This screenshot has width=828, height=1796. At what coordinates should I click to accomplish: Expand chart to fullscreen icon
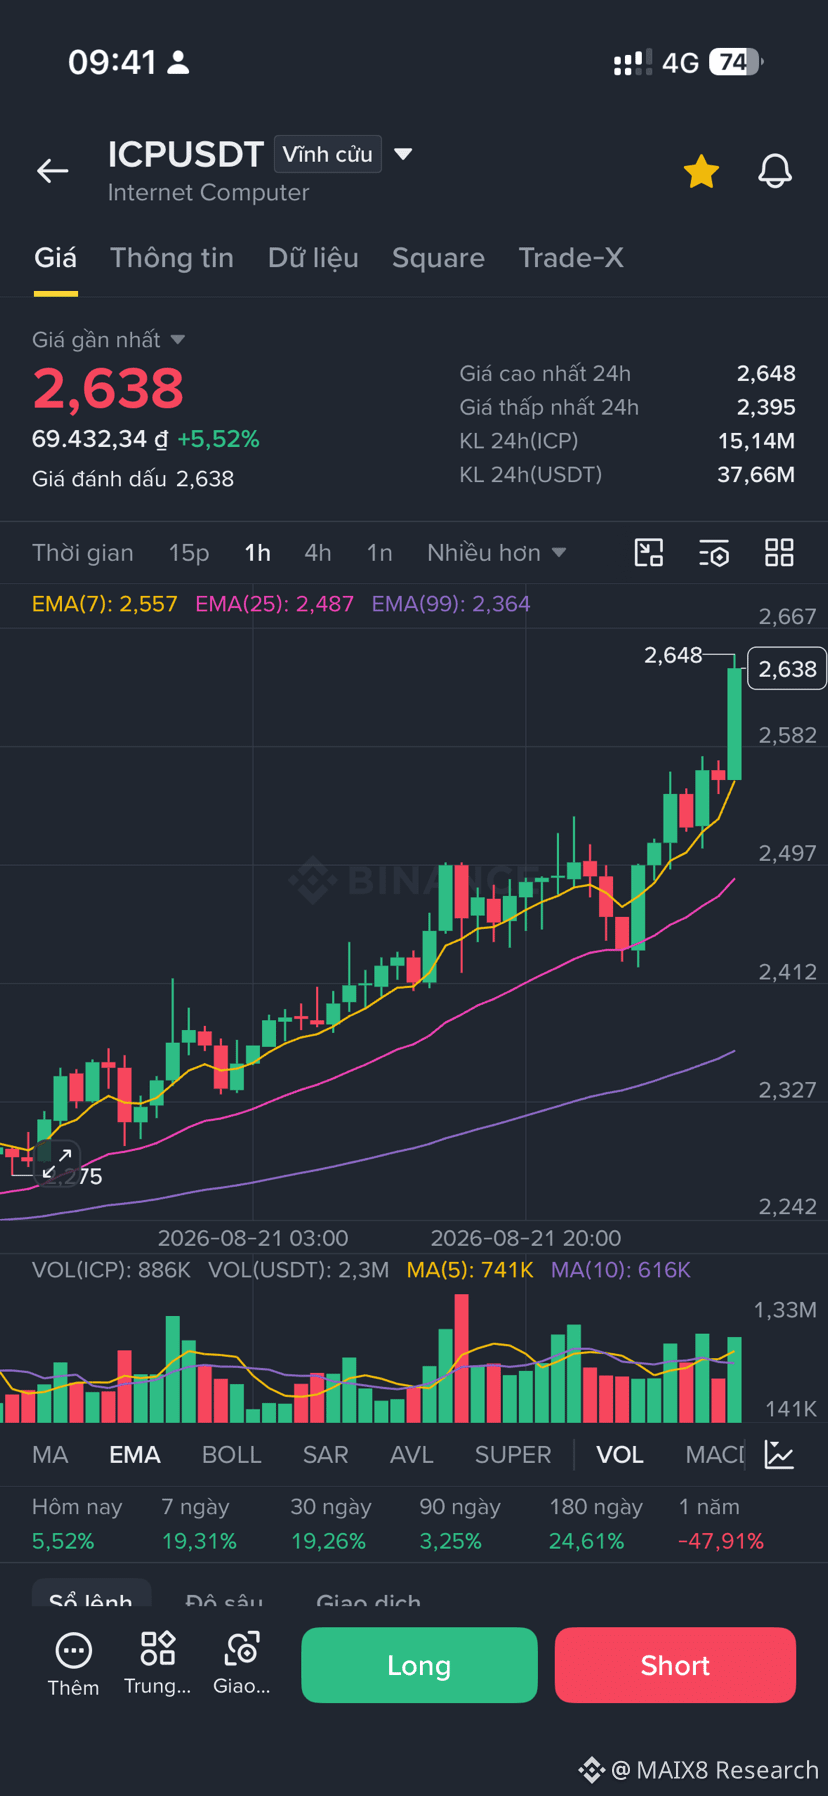click(57, 1163)
